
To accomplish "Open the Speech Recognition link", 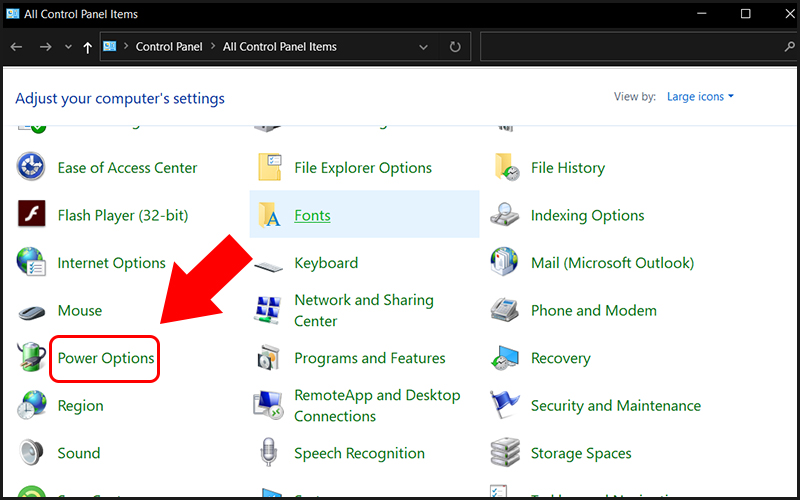I will (x=359, y=454).
